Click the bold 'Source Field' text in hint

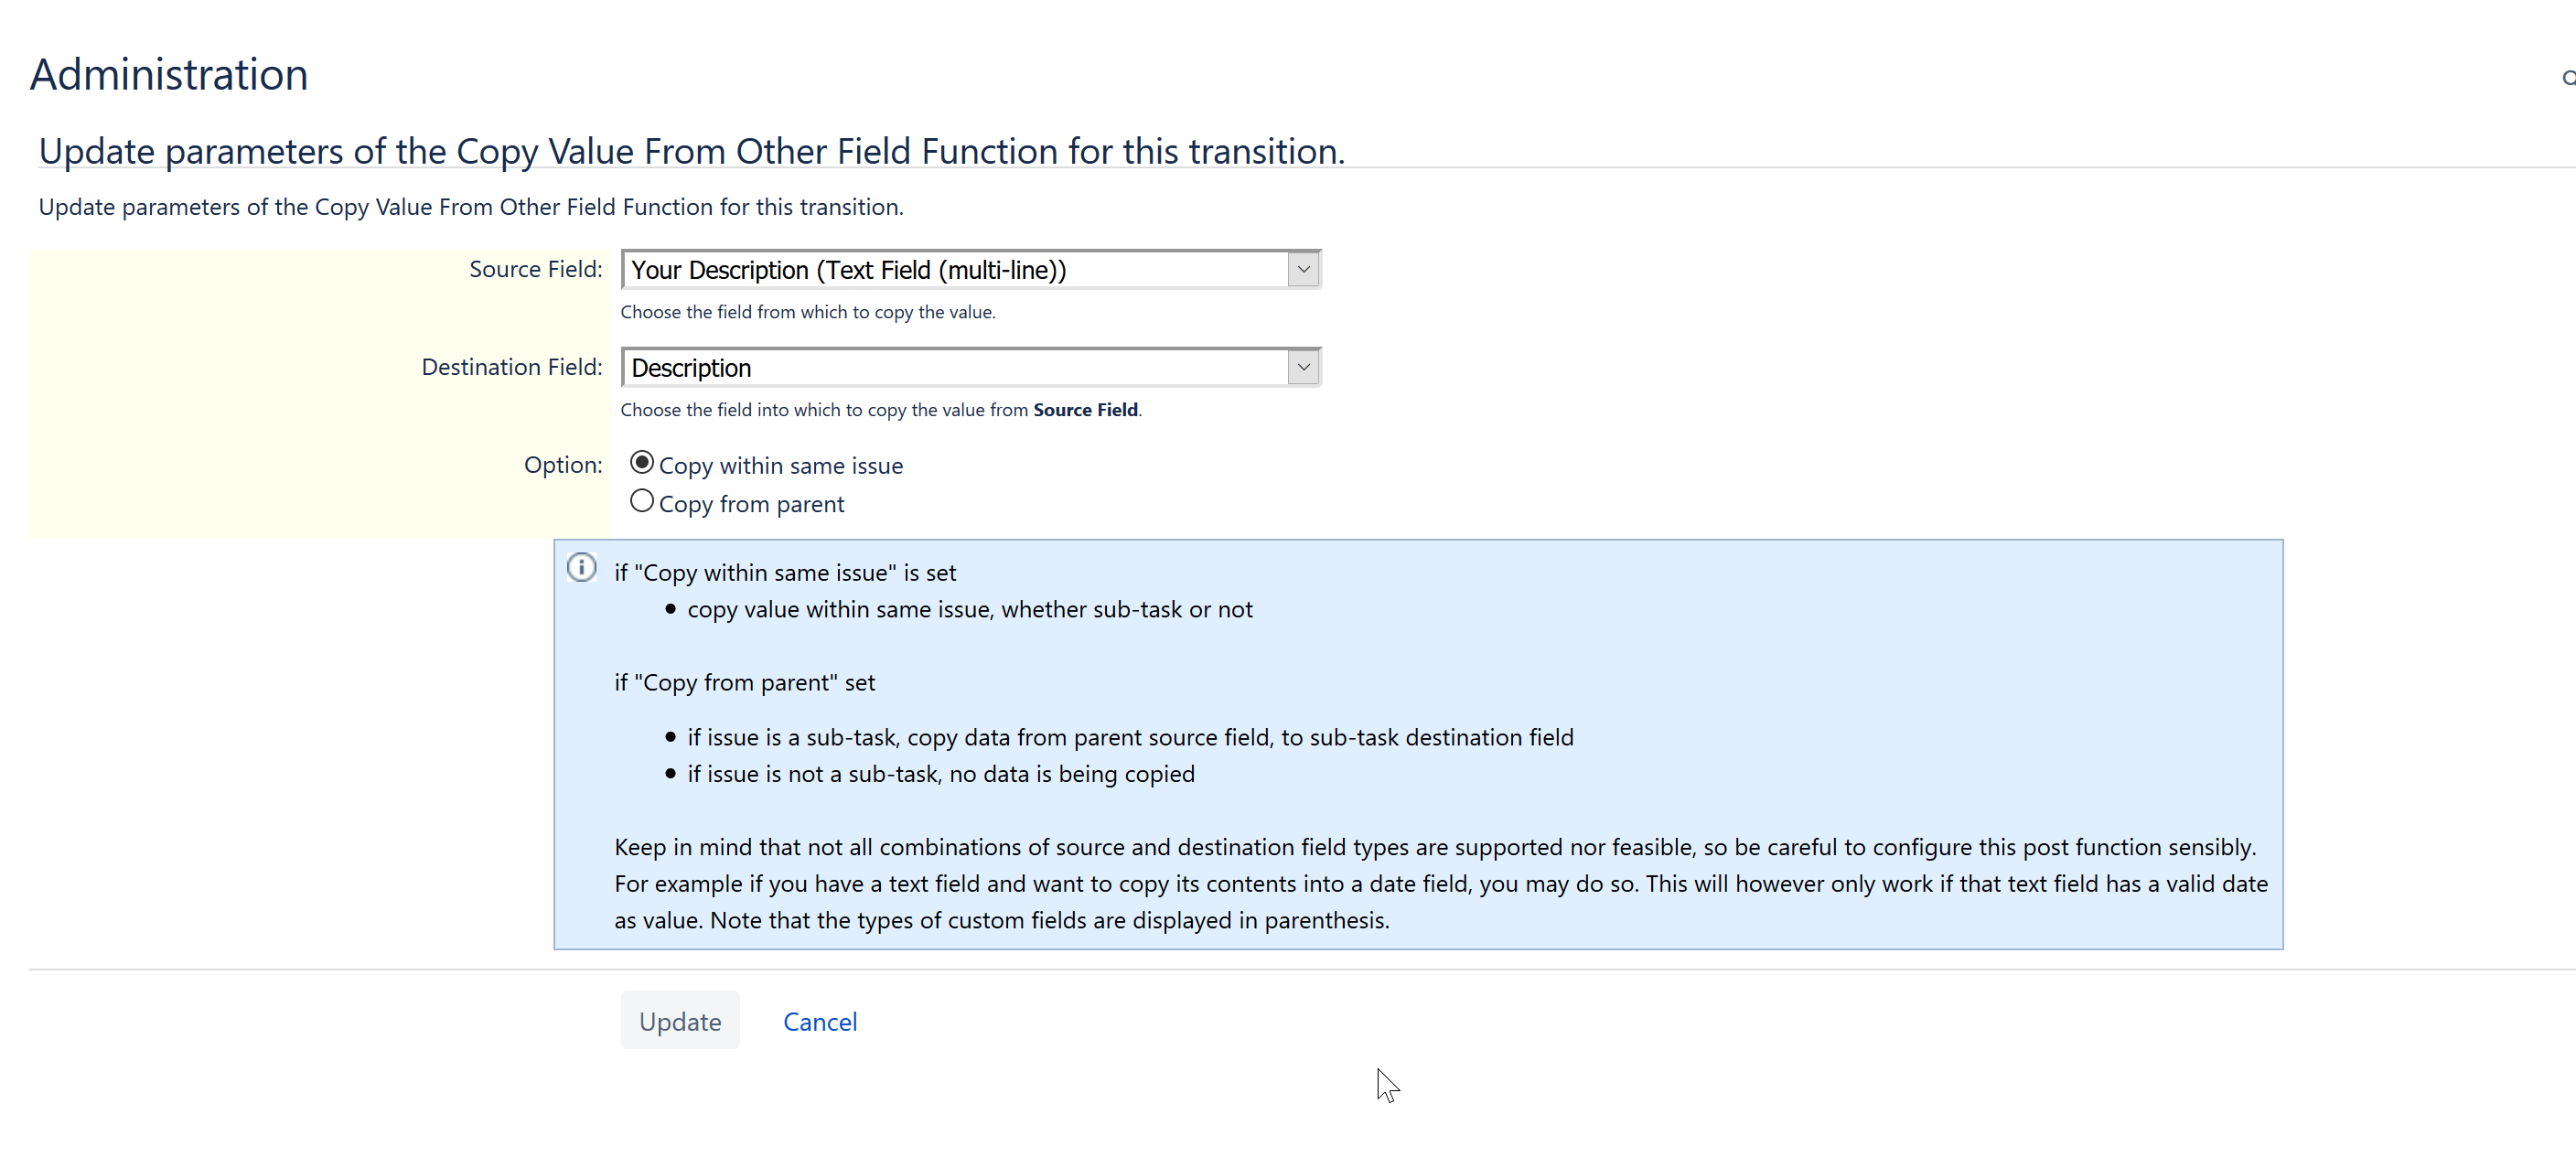pos(1085,410)
